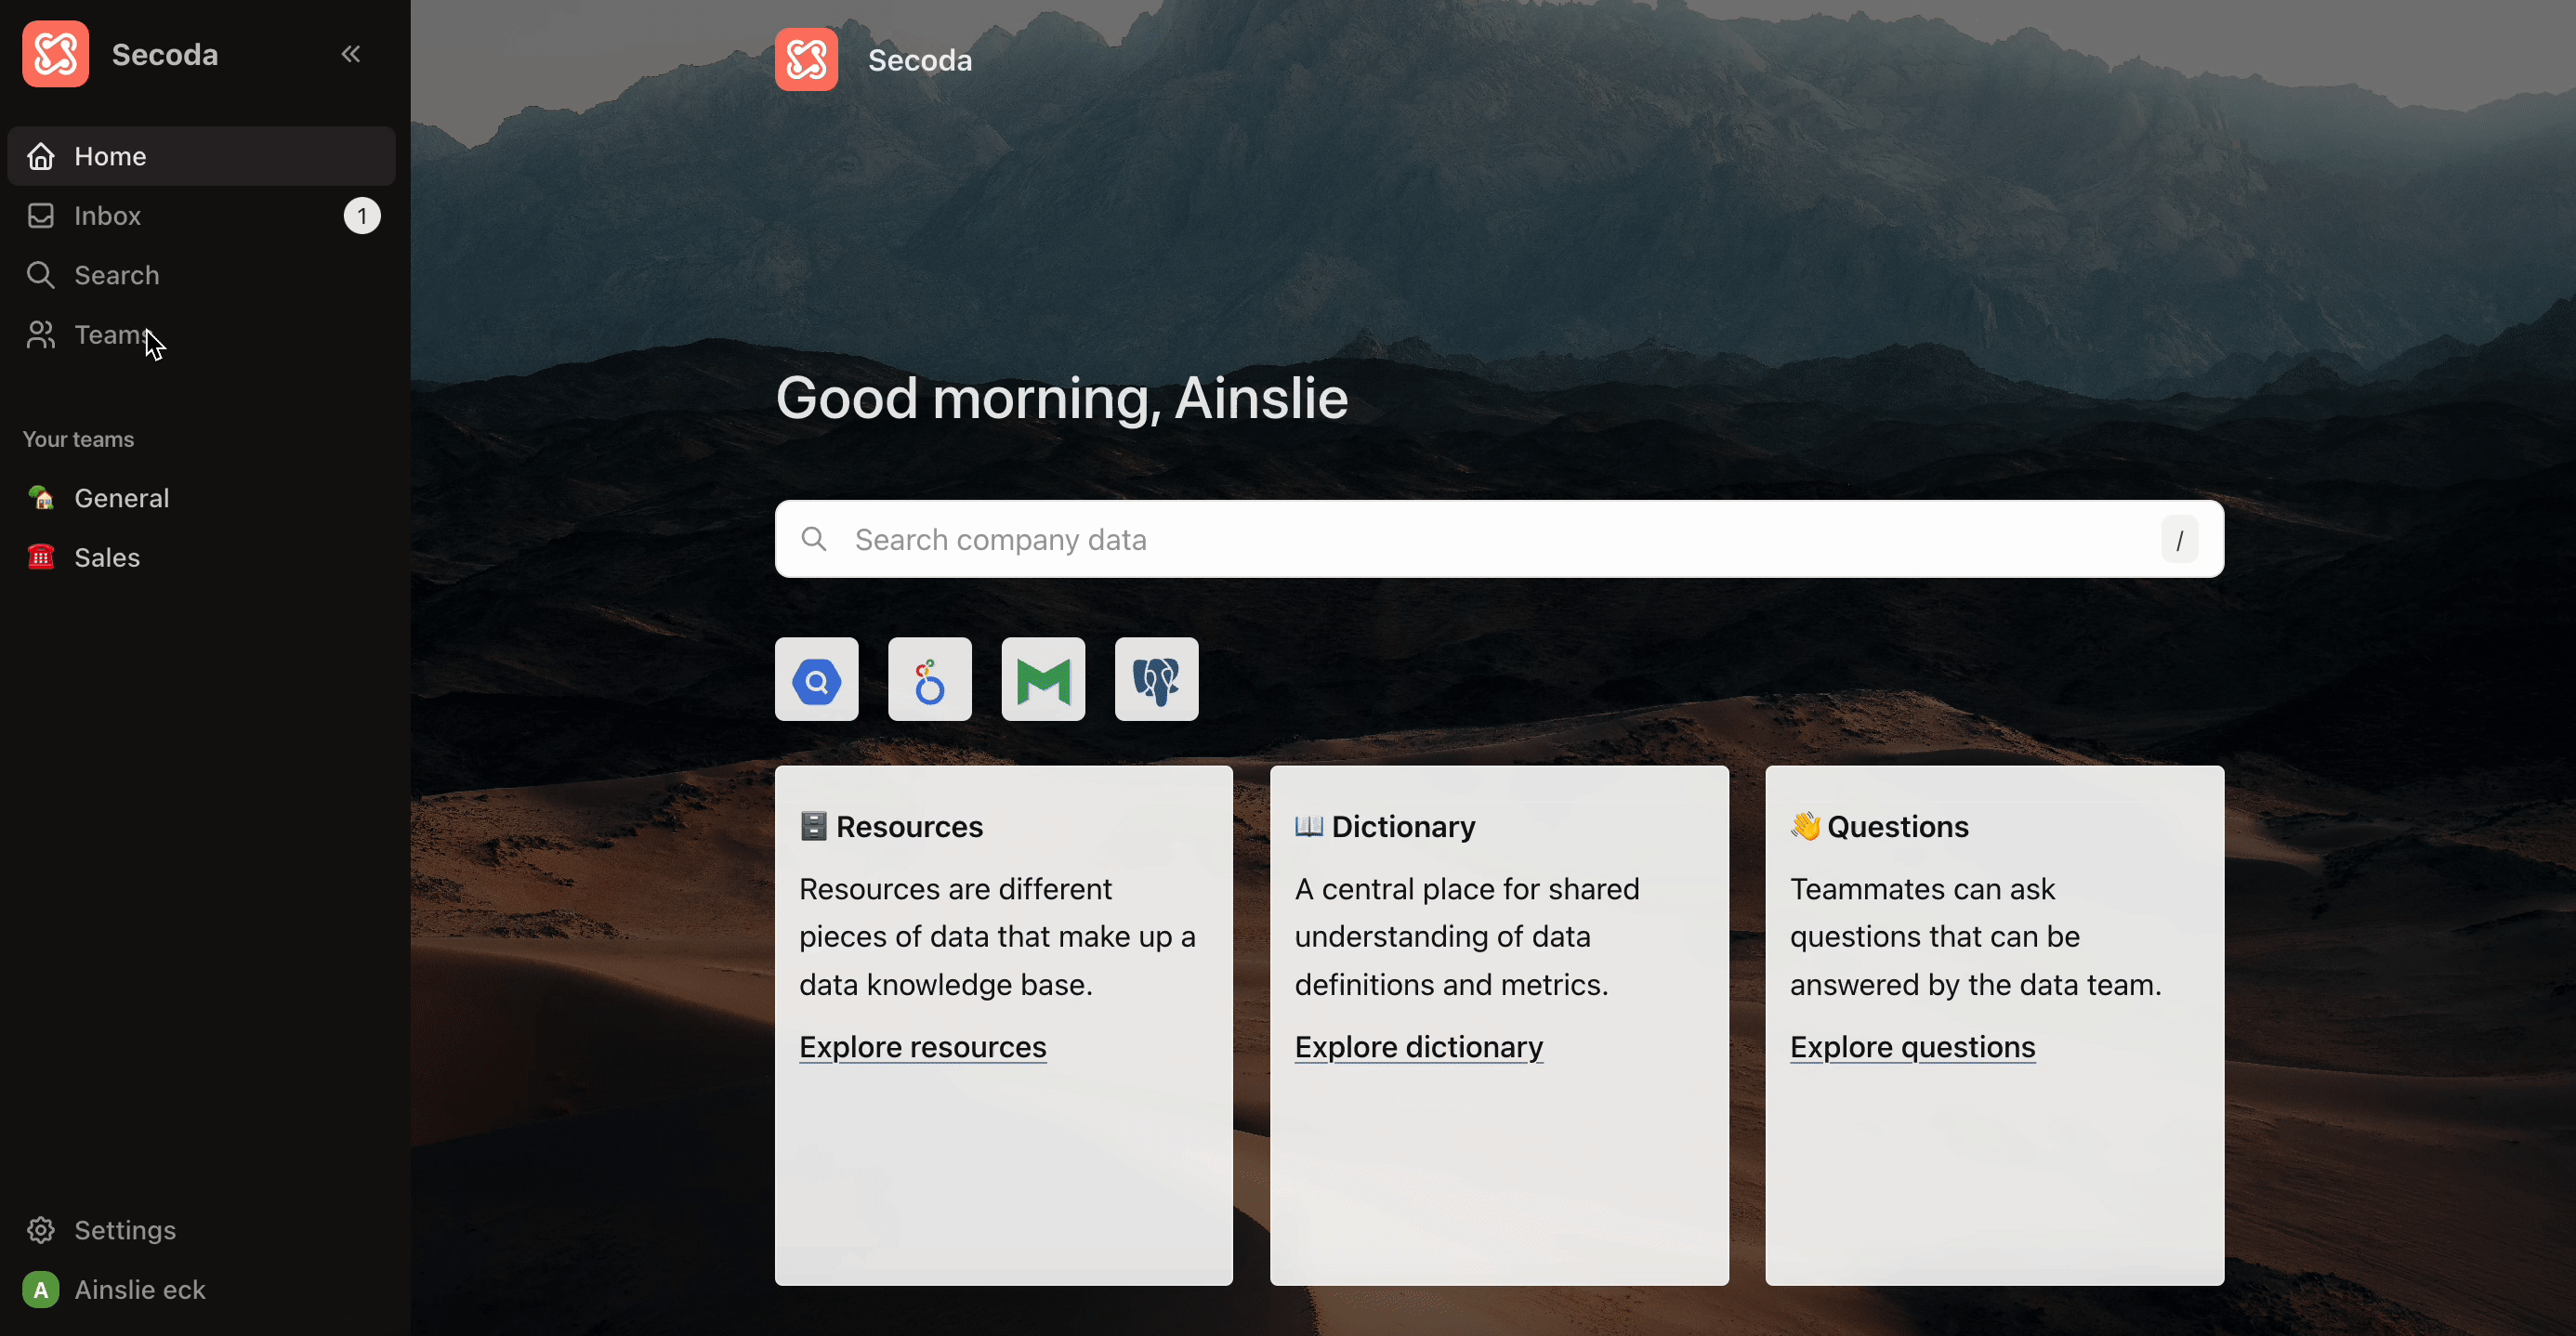Open the Teams menu item
The height and width of the screenshot is (1336, 2576).
[x=201, y=334]
